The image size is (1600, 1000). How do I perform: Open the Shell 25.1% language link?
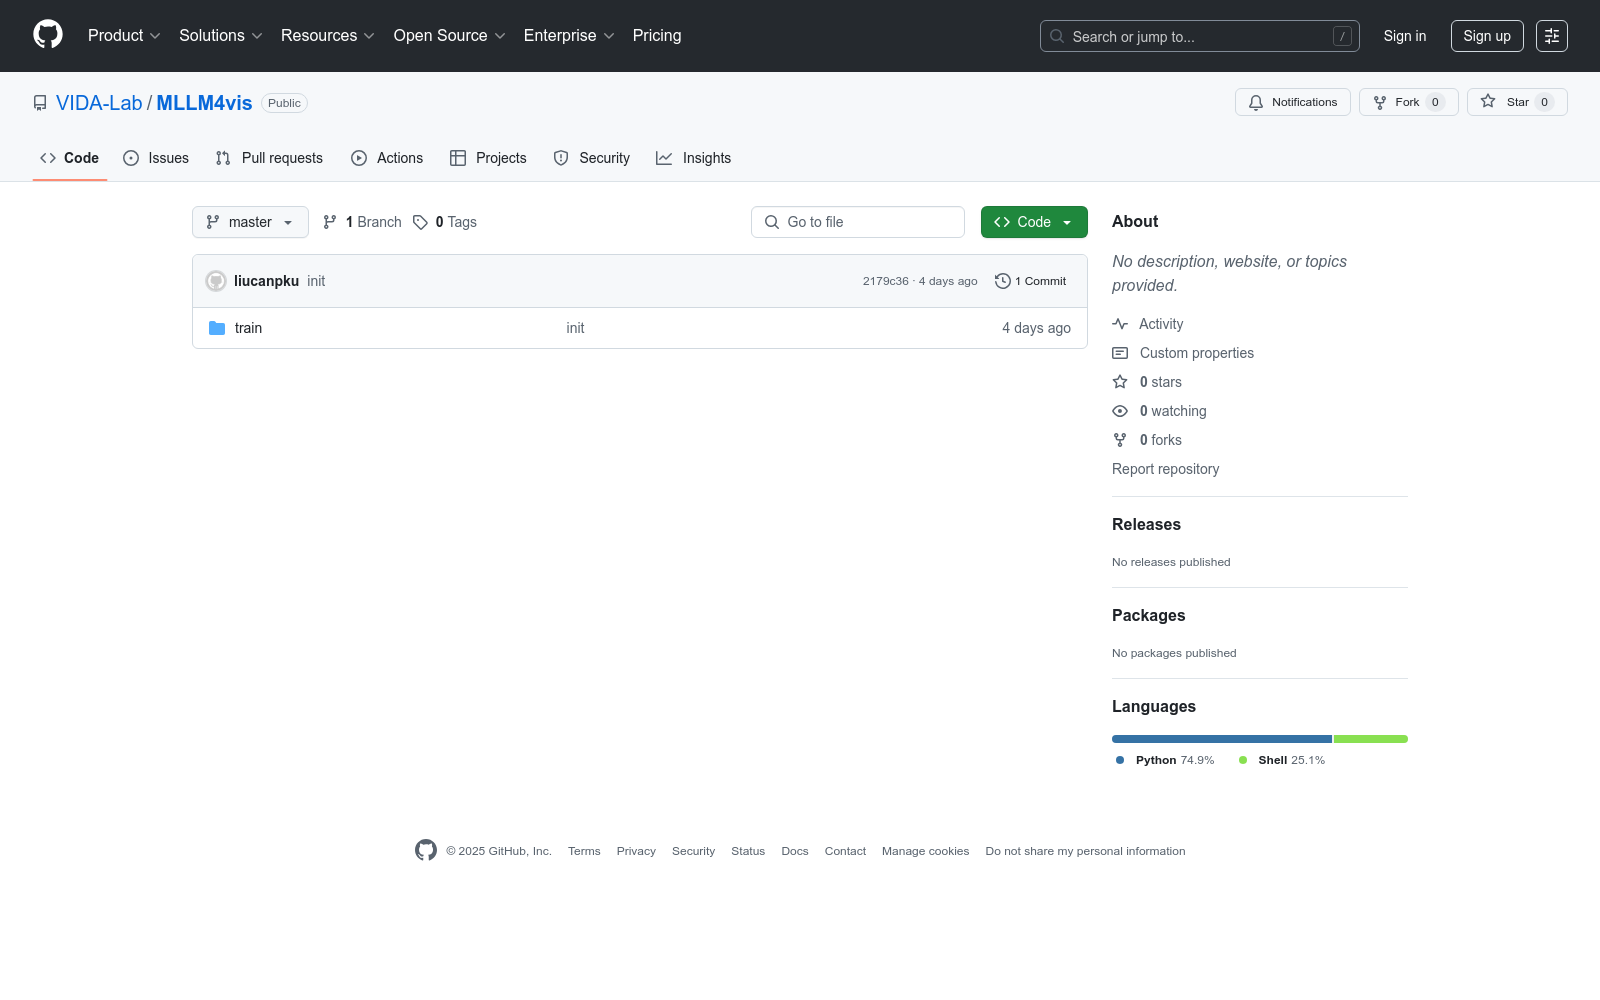pyautogui.click(x=1282, y=760)
